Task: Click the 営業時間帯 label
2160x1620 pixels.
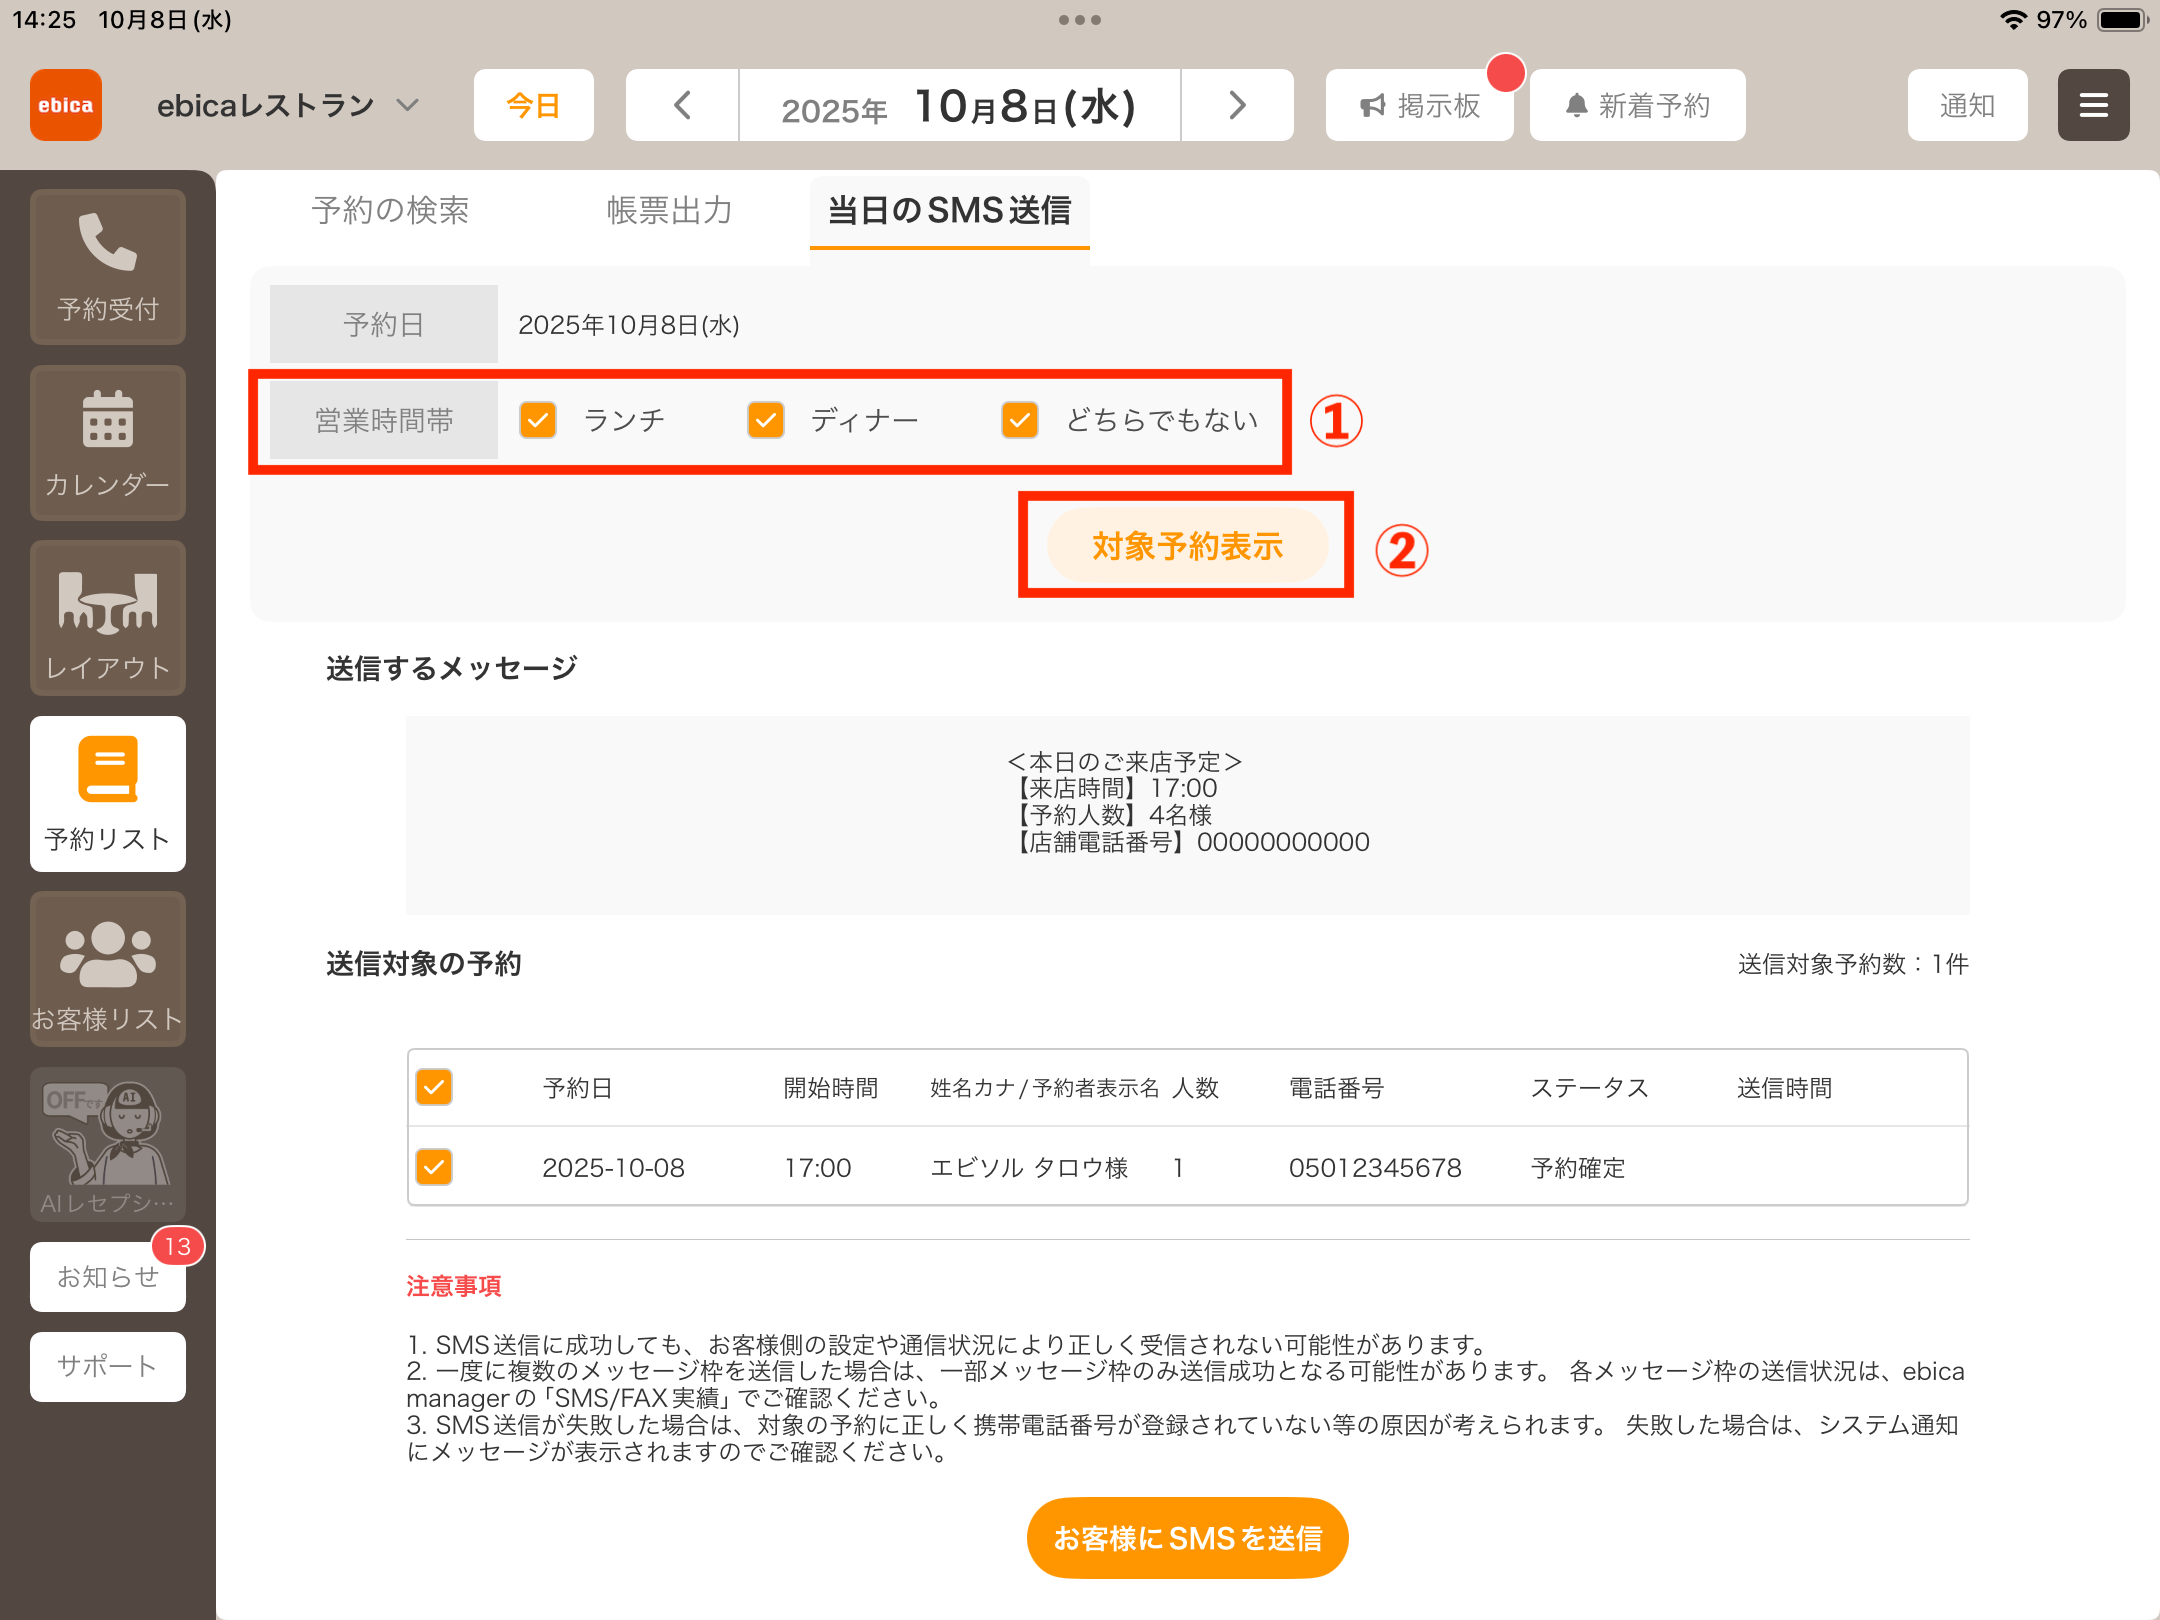Action: 384,420
